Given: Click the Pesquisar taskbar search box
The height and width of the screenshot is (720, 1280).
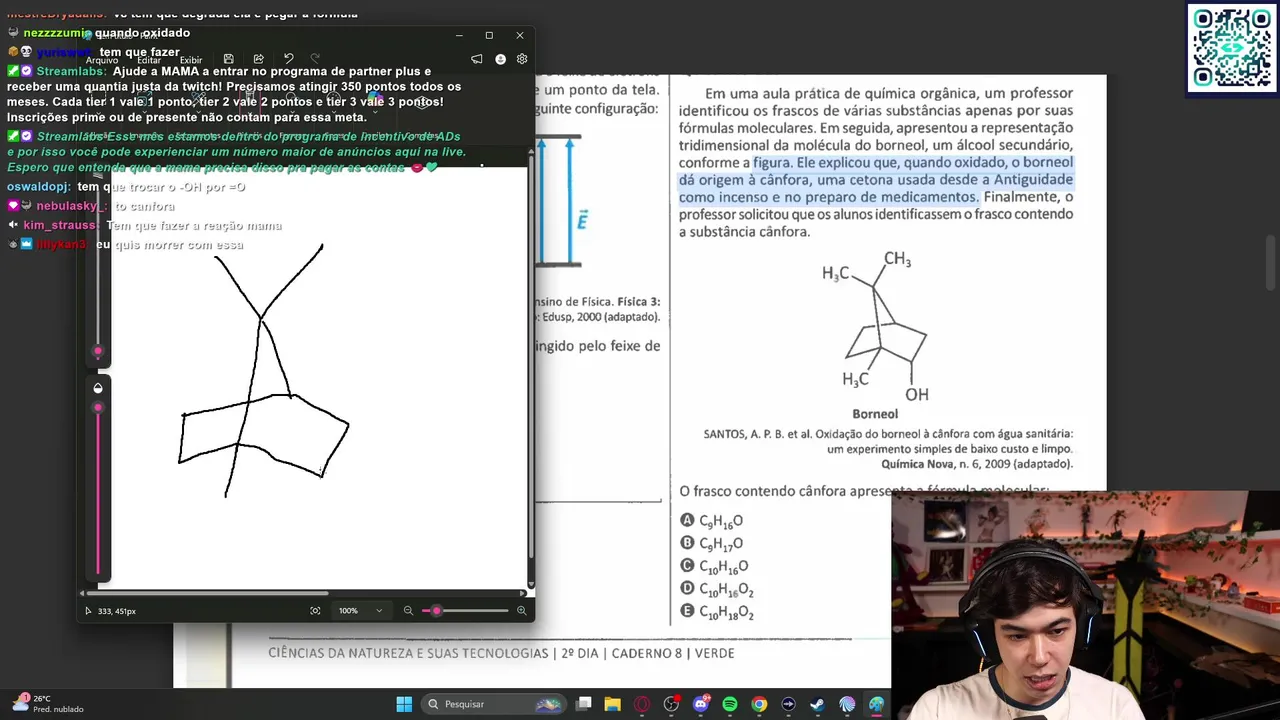Looking at the screenshot, I should click(492, 704).
